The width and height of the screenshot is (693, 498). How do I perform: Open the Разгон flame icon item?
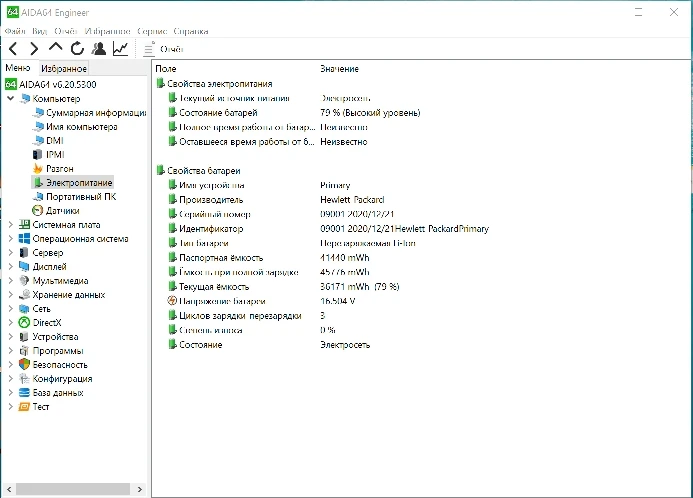[38, 169]
